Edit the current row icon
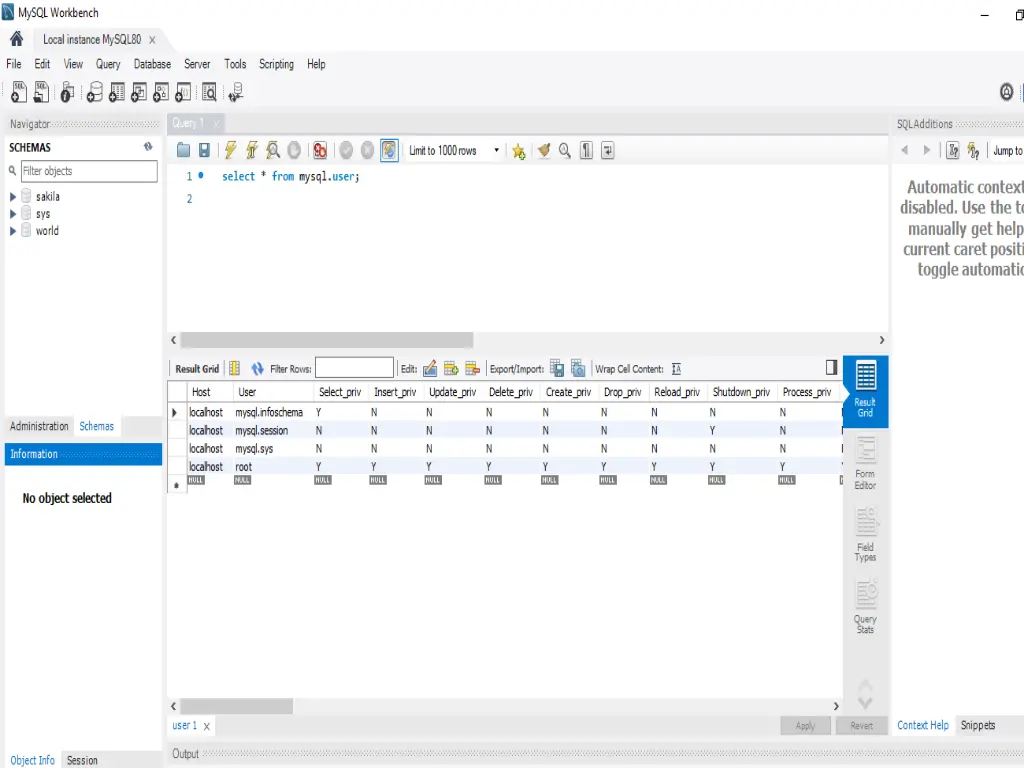Image resolution: width=1024 pixels, height=768 pixels. (x=430, y=369)
